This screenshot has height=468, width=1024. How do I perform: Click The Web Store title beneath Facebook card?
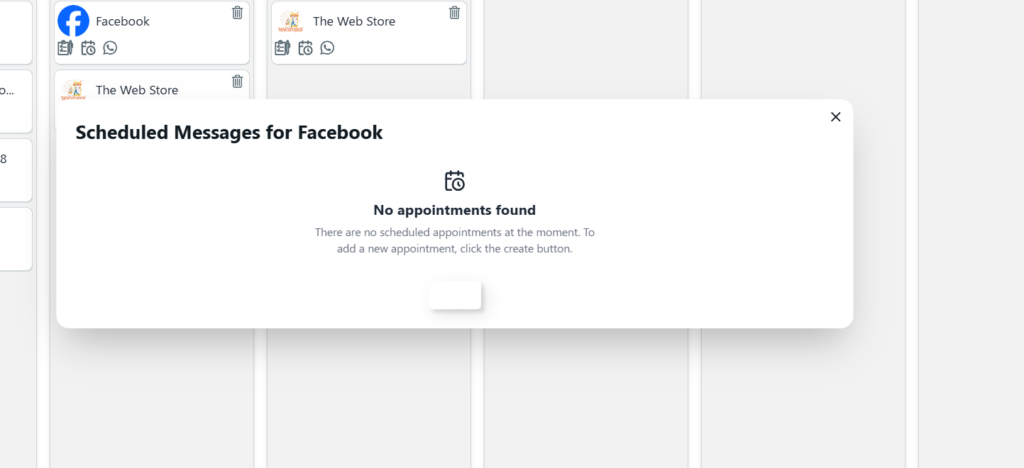[x=136, y=90]
